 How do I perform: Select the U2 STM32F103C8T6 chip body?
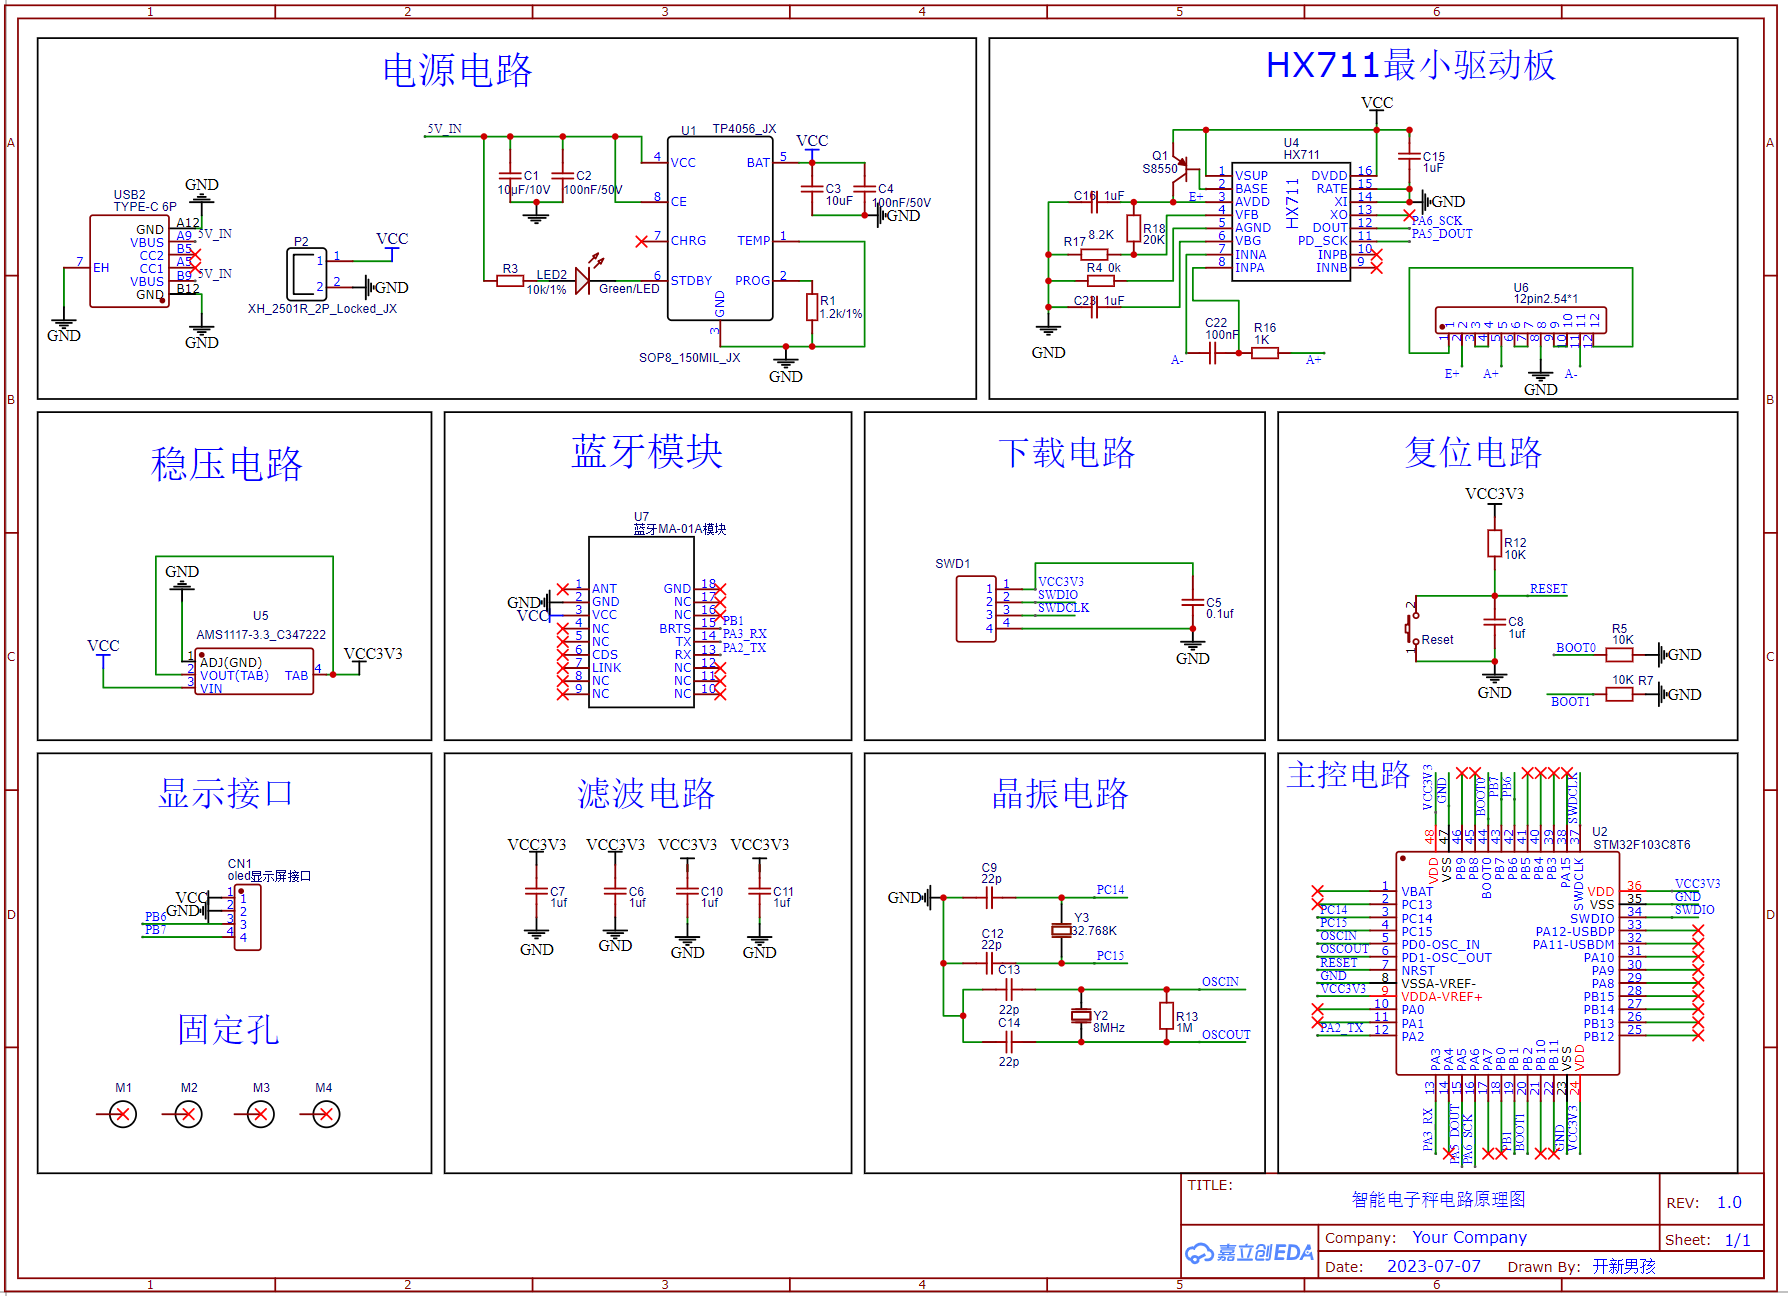pos(1507,964)
